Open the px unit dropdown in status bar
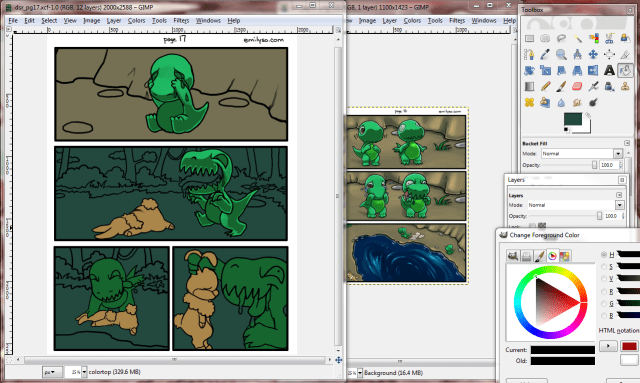Screen dimensions: 640x383 coord(52,372)
